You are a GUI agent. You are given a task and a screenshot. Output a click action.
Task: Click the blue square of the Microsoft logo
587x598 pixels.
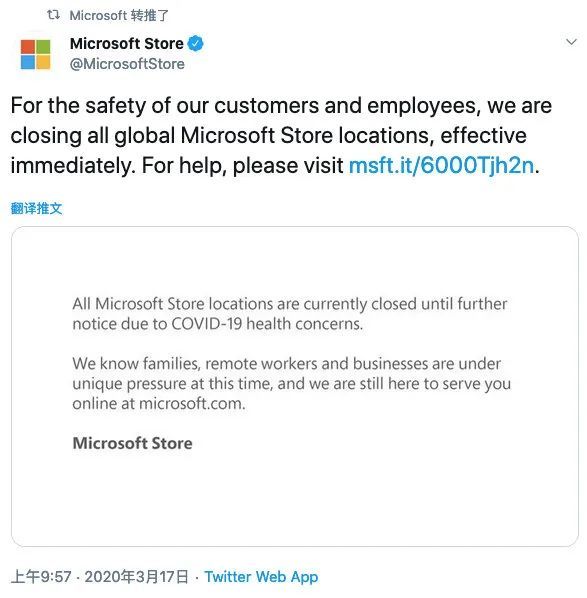[27, 62]
